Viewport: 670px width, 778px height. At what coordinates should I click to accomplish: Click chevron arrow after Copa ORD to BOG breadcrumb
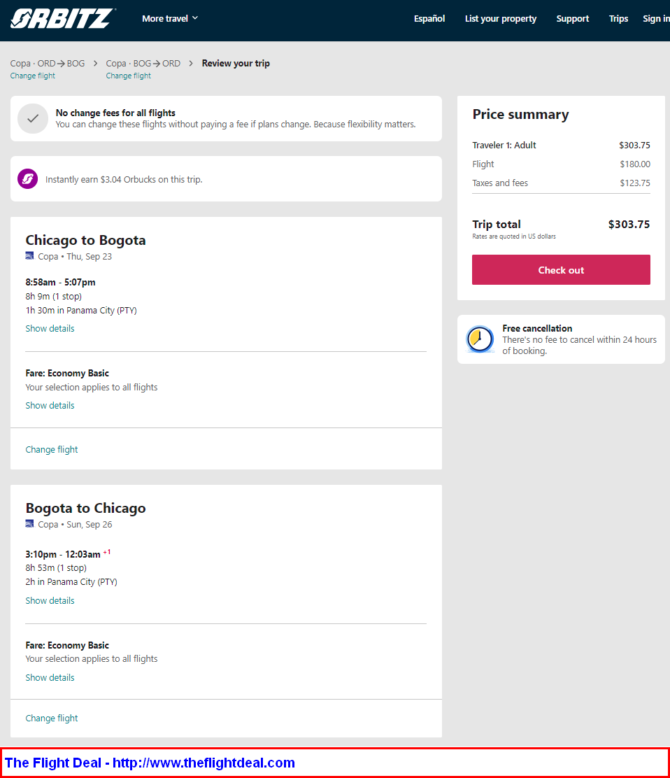[x=95, y=64]
